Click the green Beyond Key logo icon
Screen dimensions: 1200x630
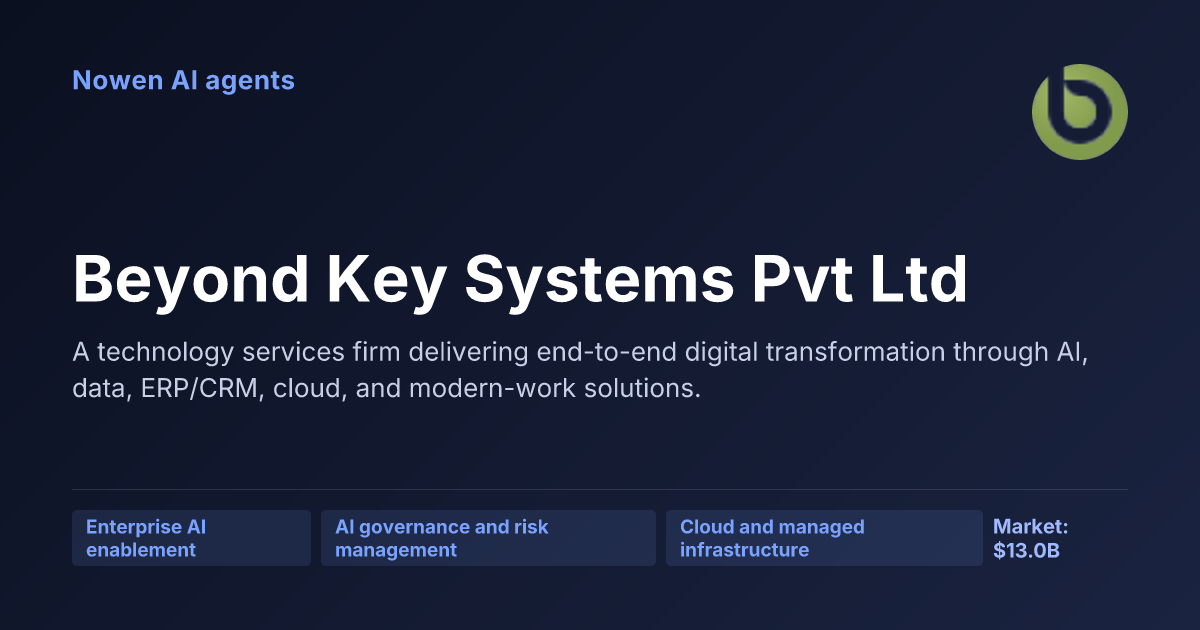click(x=1080, y=112)
